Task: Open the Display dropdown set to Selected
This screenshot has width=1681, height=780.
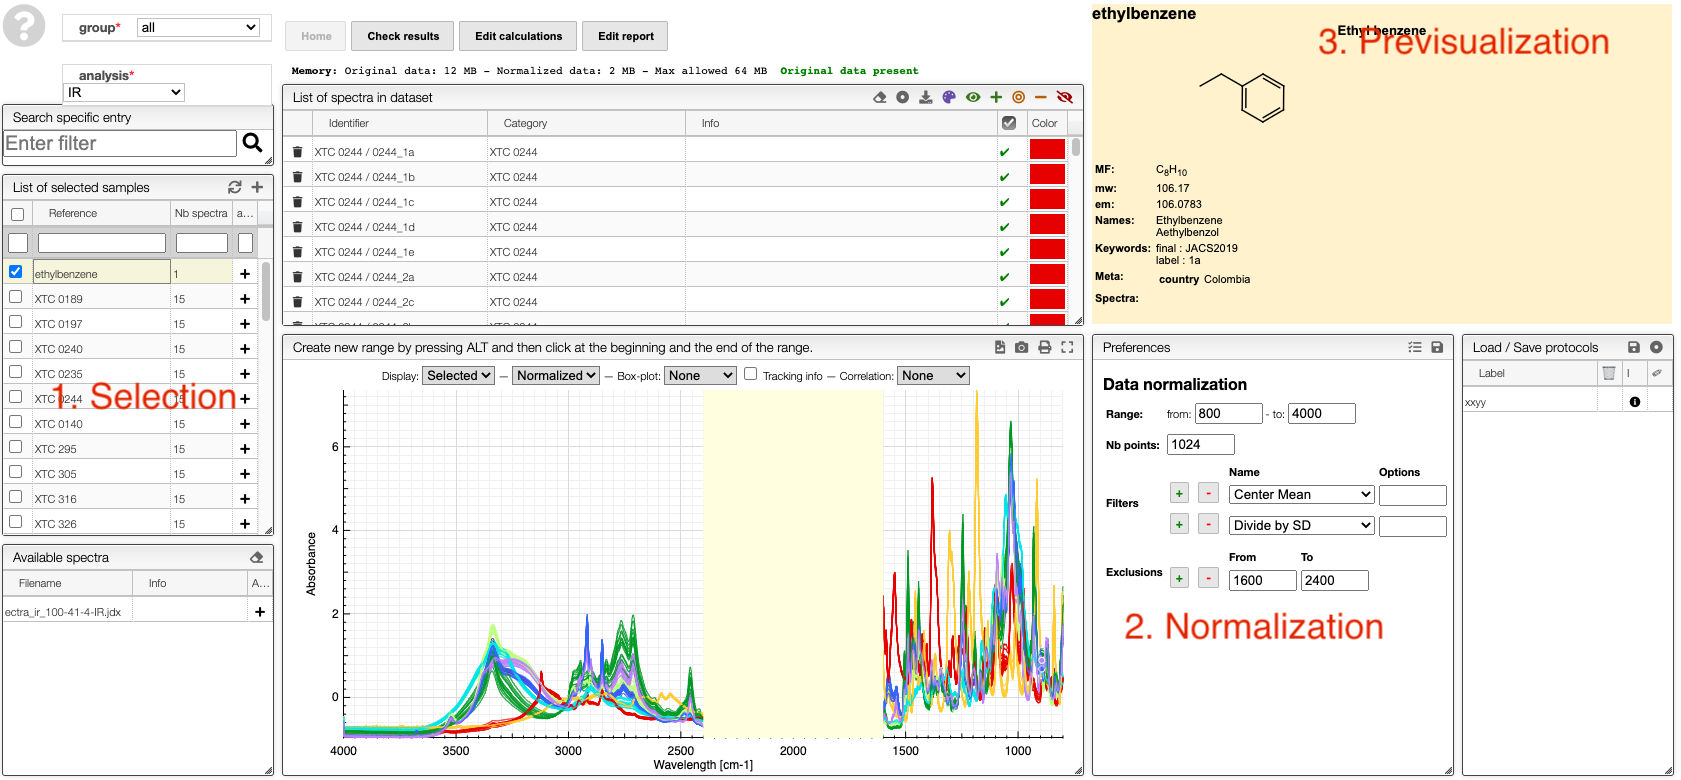Action: 459,375
